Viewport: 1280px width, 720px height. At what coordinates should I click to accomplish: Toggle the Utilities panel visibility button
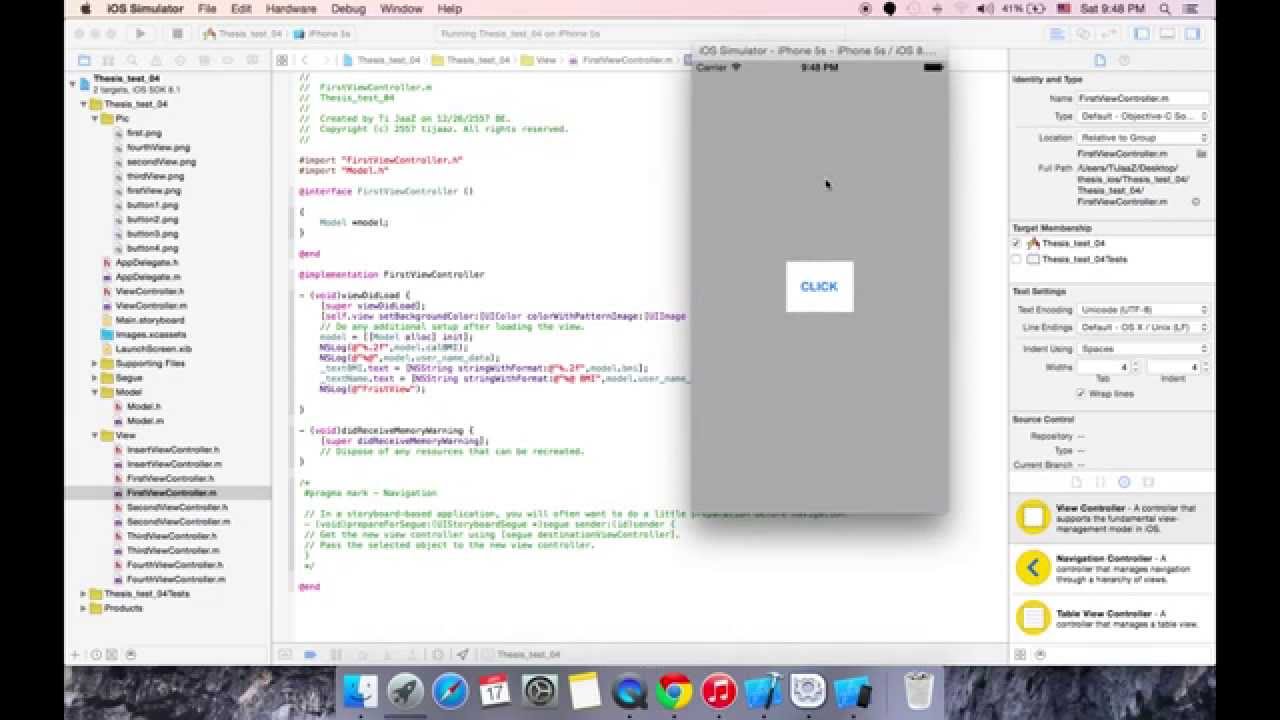click(x=1192, y=33)
